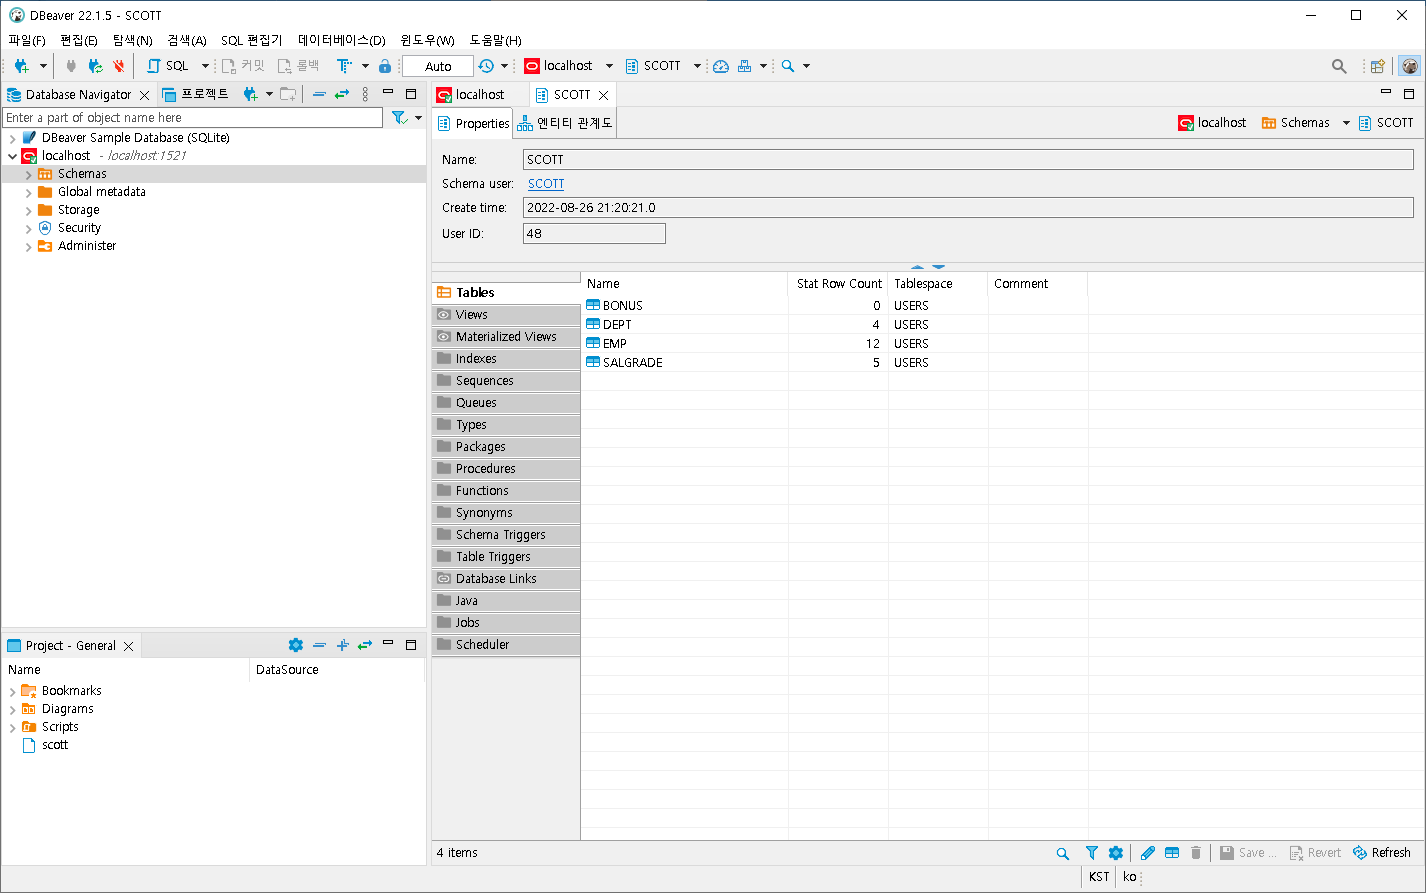The width and height of the screenshot is (1426, 893).
Task: Click the transaction mode icon
Action: coord(344,66)
